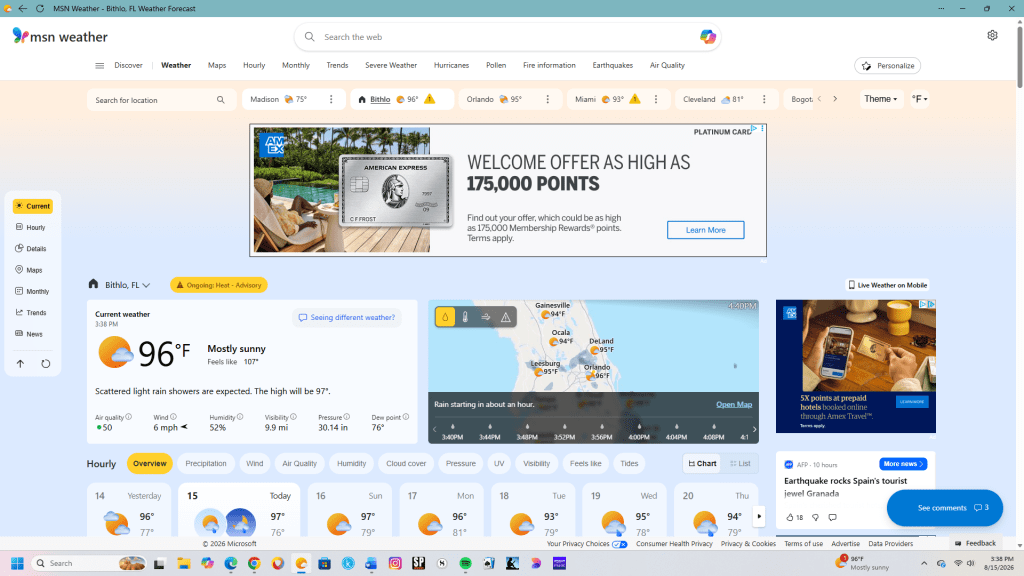
Task: Click the Air quality info icon
Action: tap(129, 417)
